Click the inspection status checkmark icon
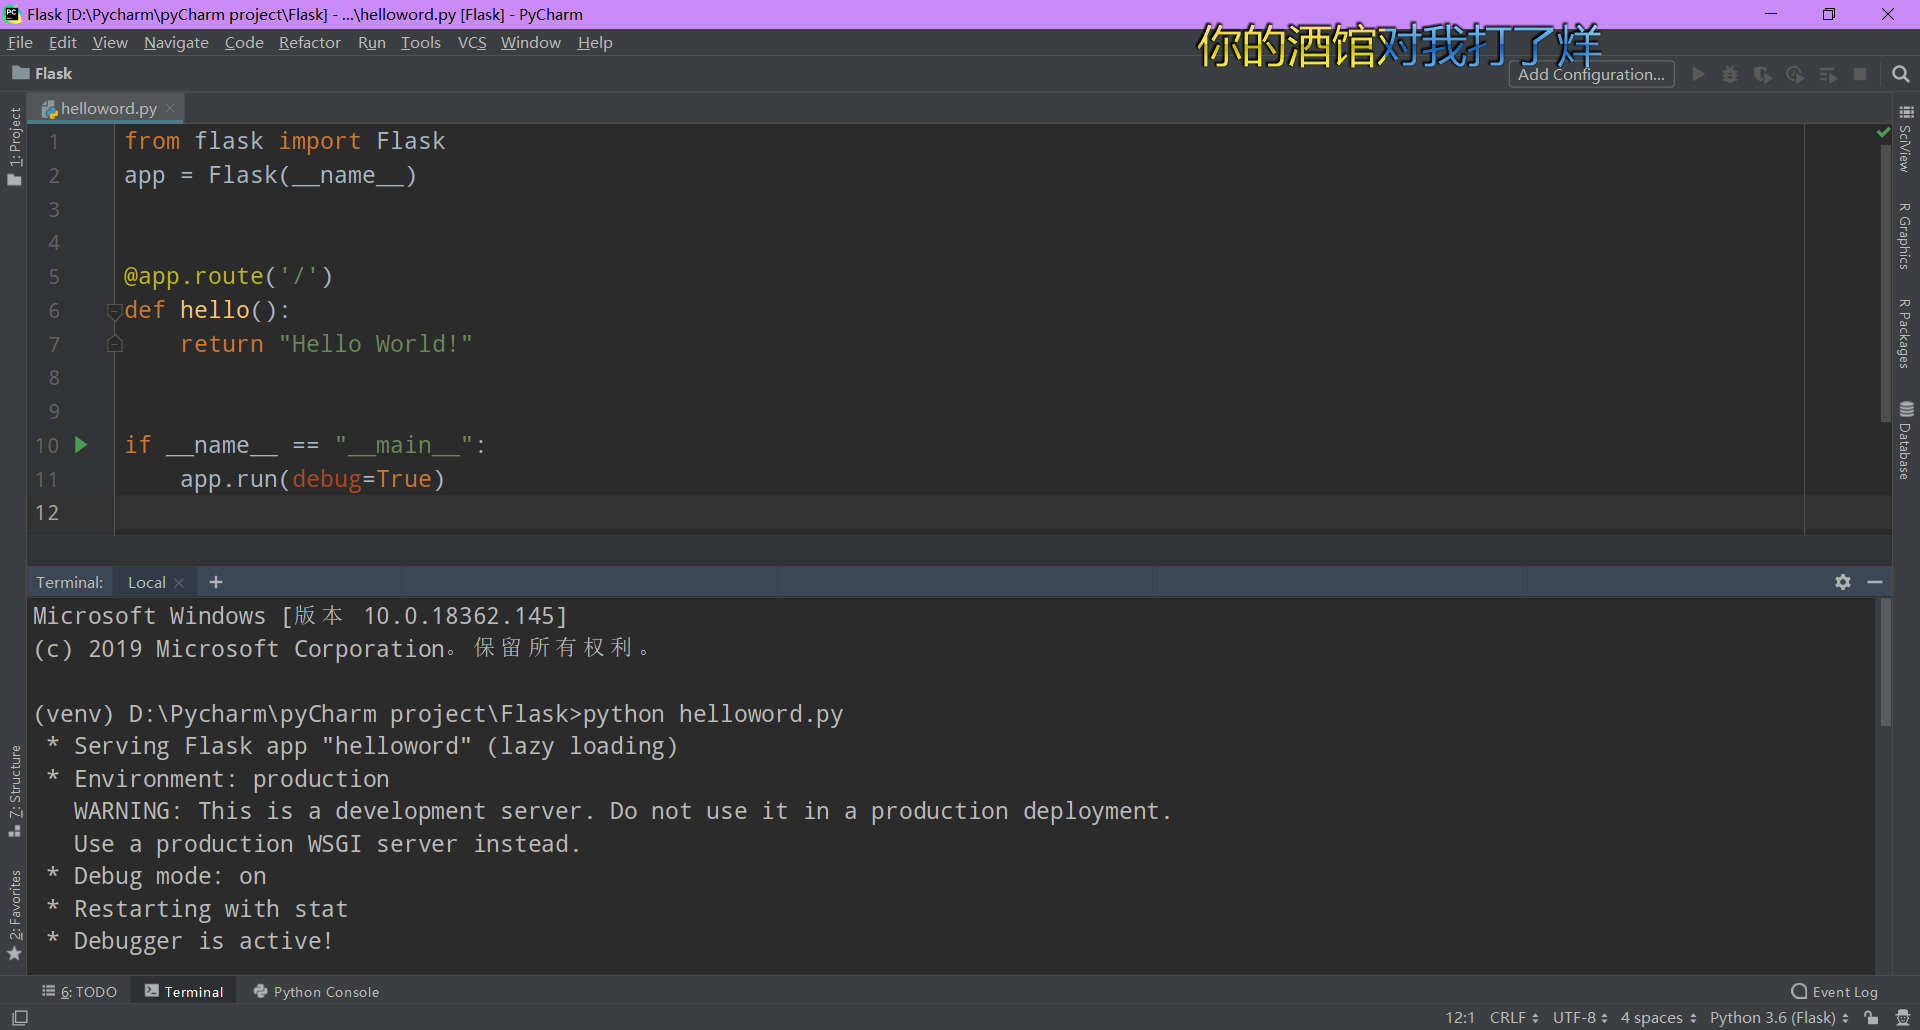The height and width of the screenshot is (1030, 1920). 1883,132
